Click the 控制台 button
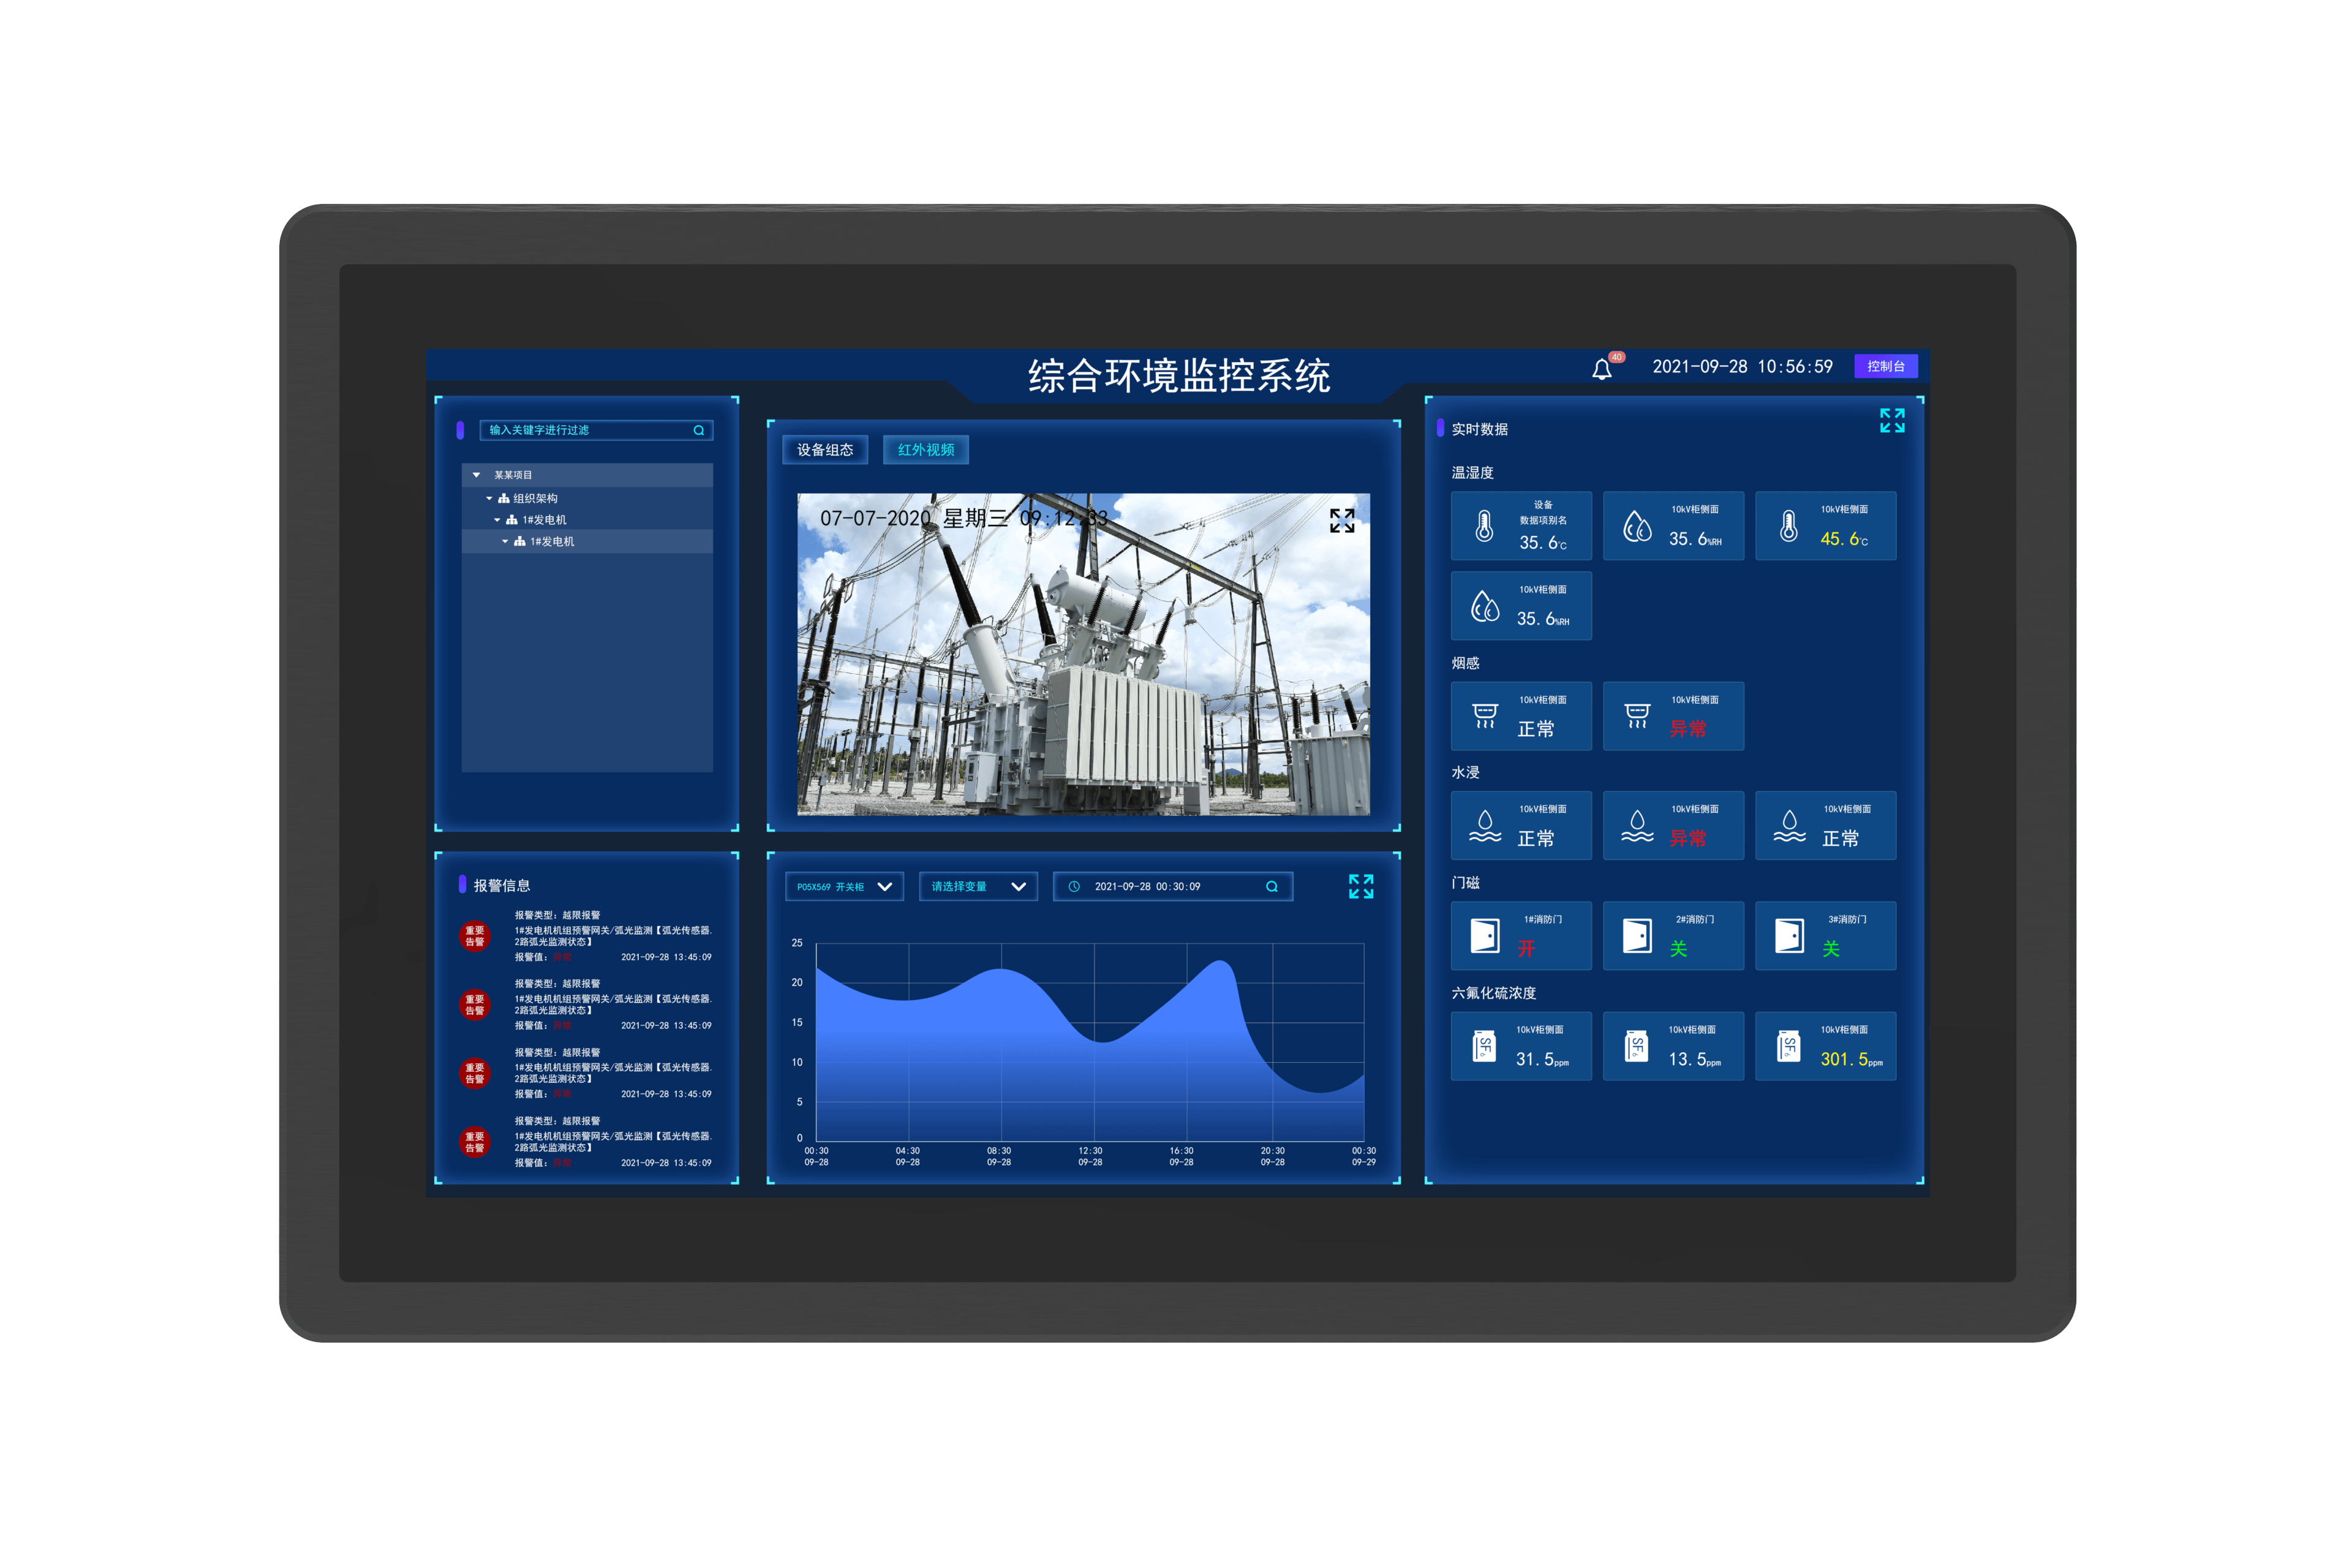Image resolution: width=2352 pixels, height=1568 pixels. (x=1885, y=366)
